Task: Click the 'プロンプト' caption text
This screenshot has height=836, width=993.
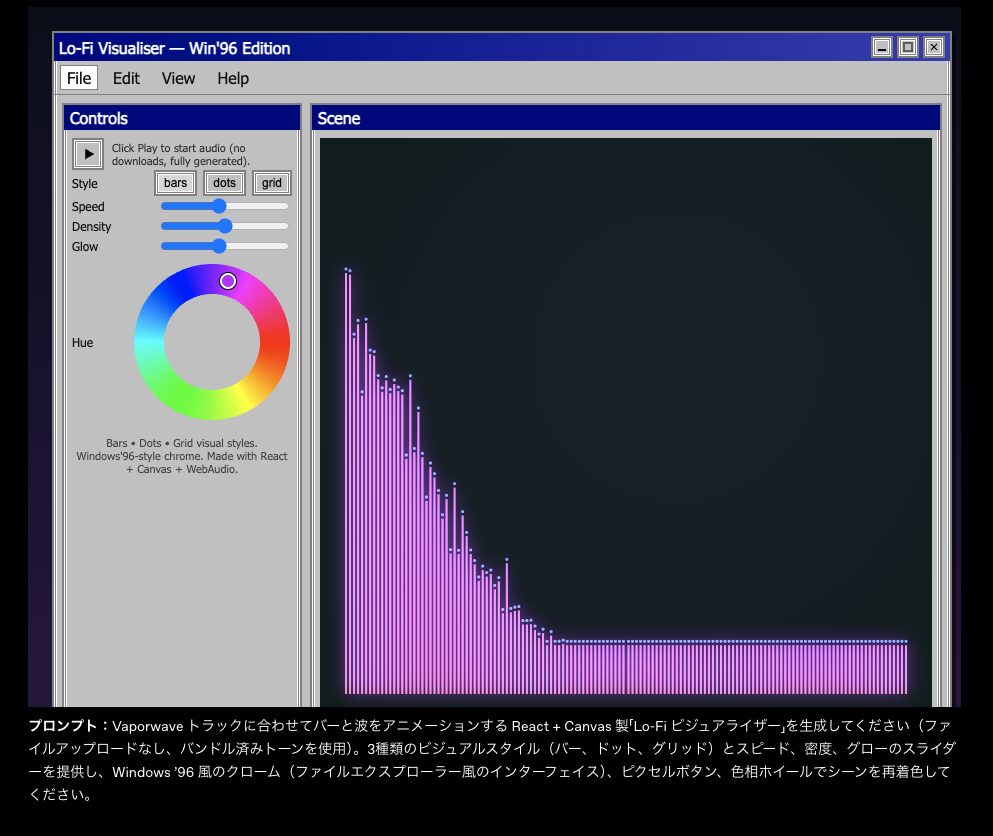Action: coord(63,726)
